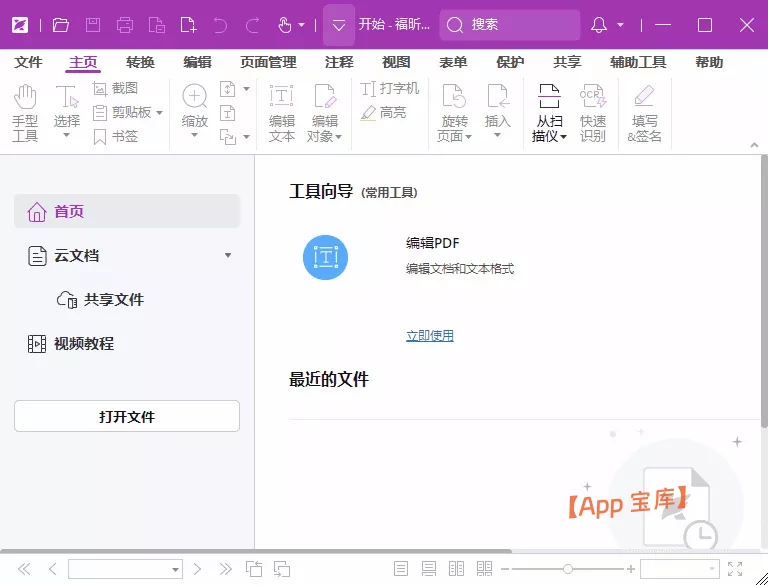Viewport: 768px width, 585px height.
Task: Switch to the 转换 tab
Action: point(140,62)
